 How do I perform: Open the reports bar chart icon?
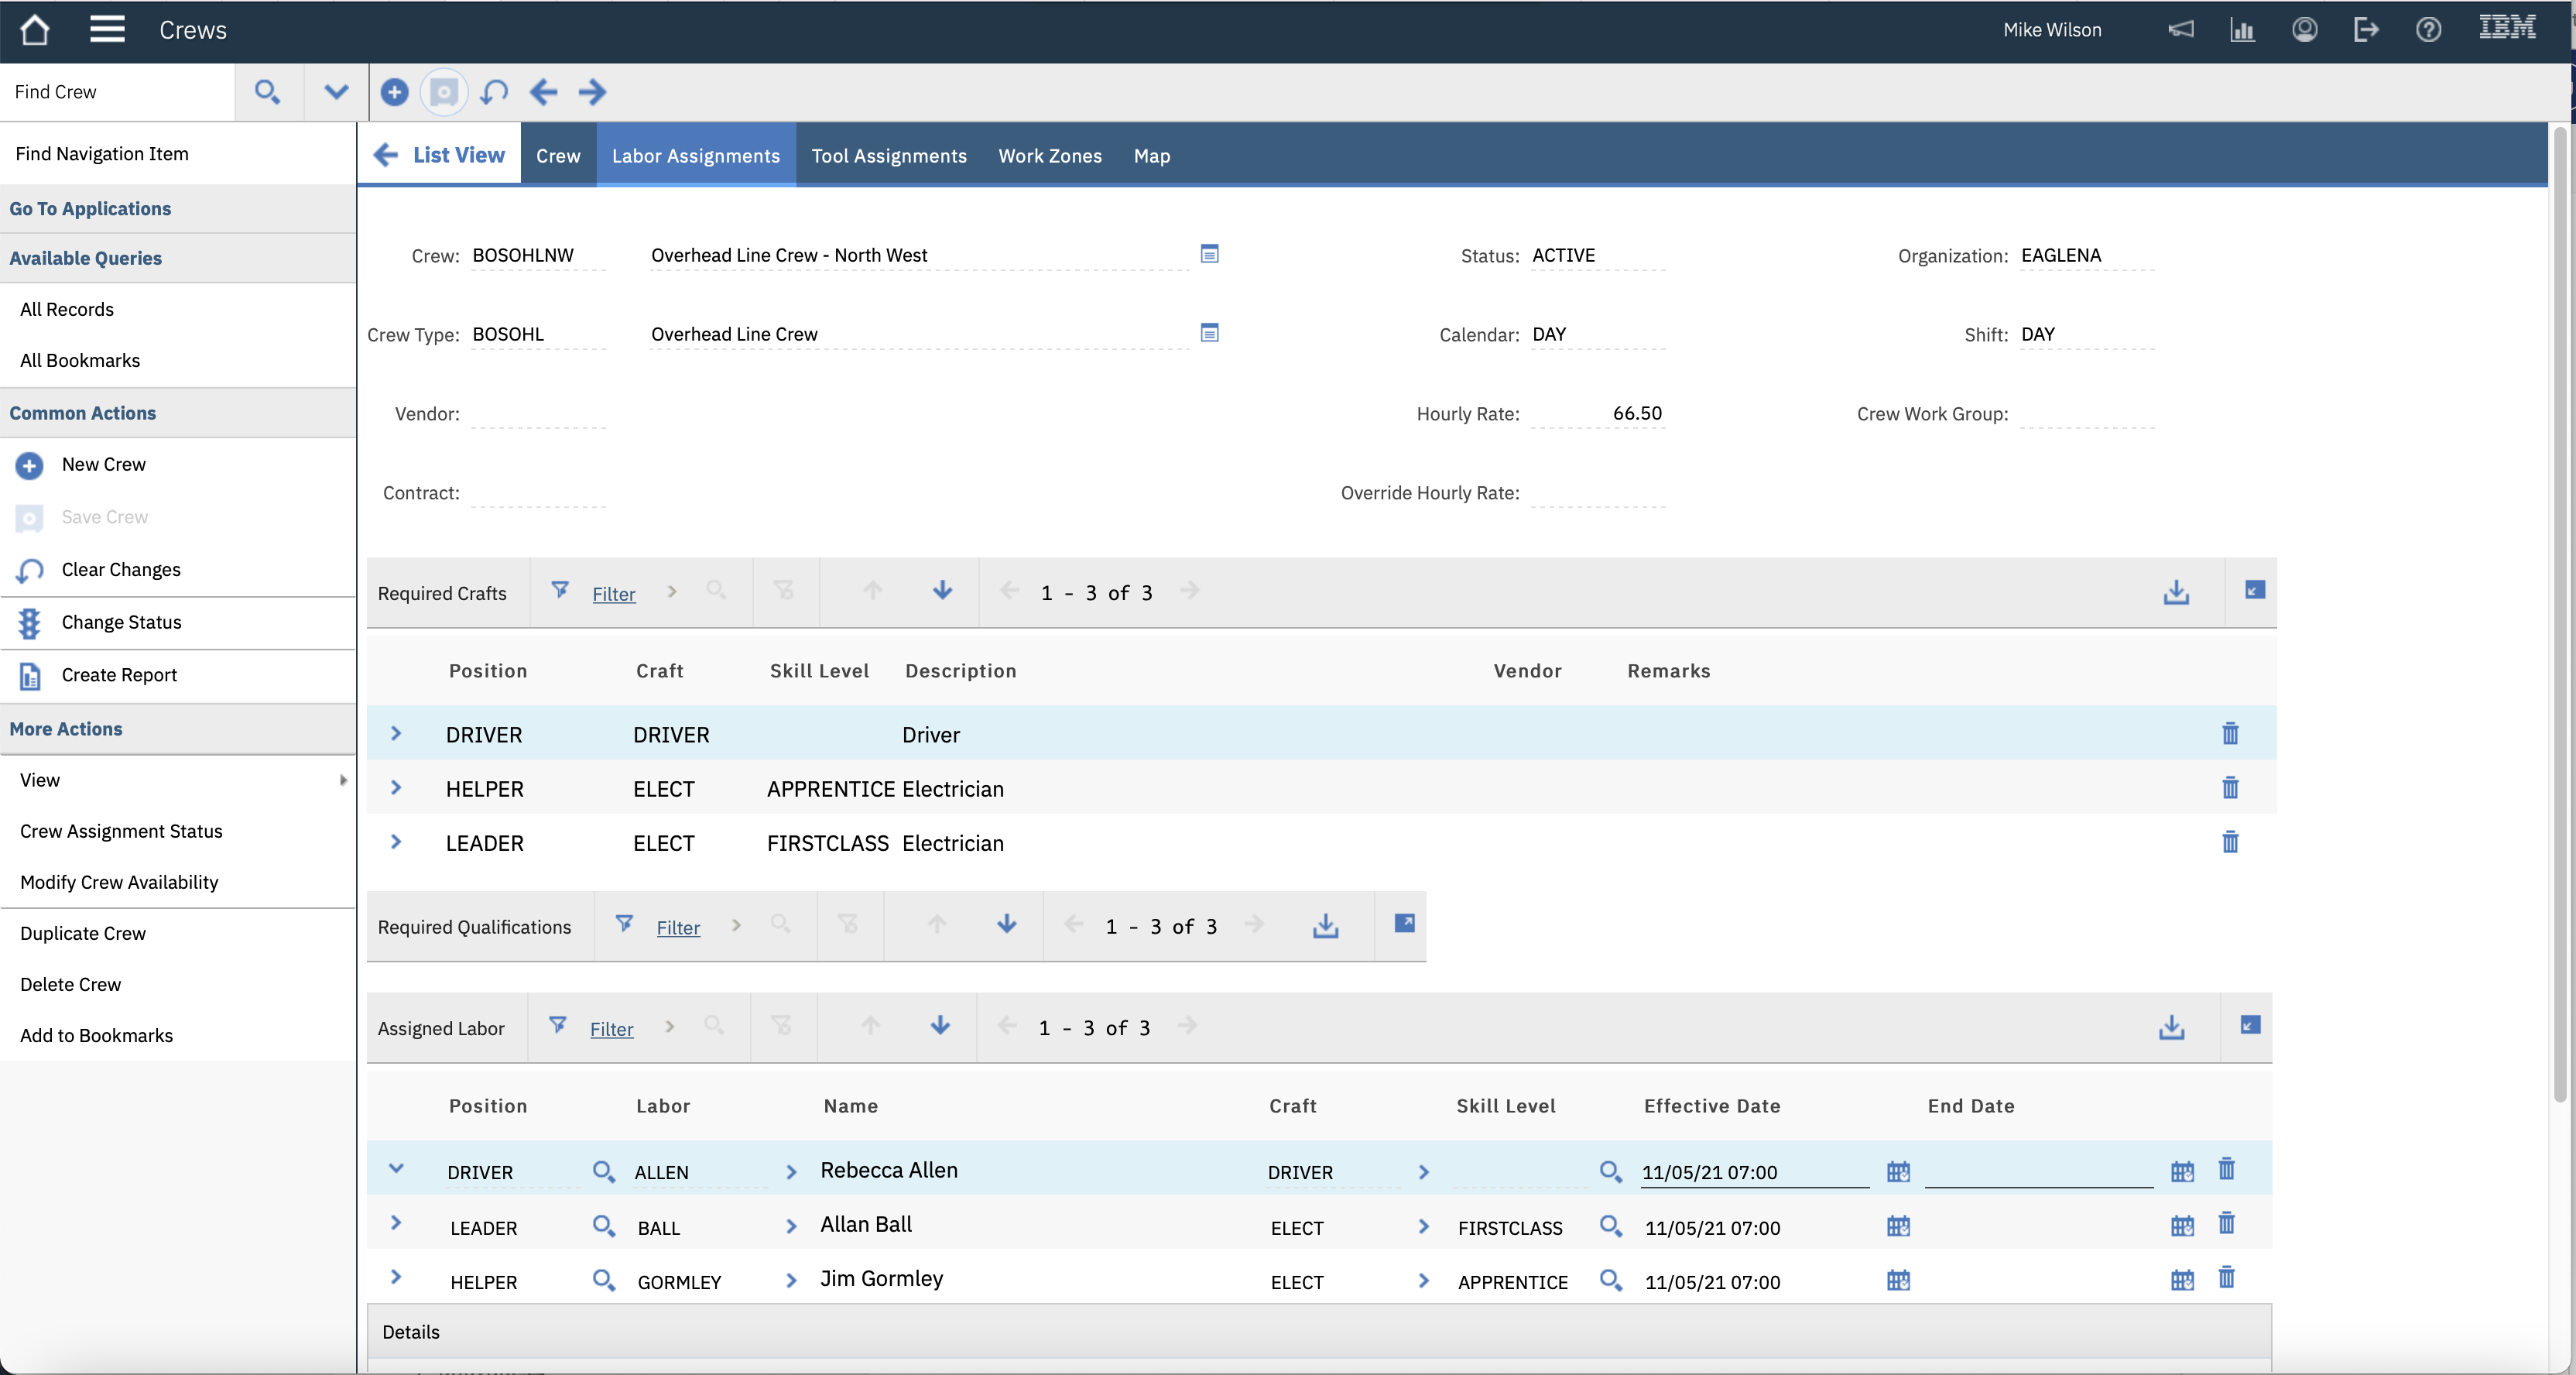[x=2242, y=30]
